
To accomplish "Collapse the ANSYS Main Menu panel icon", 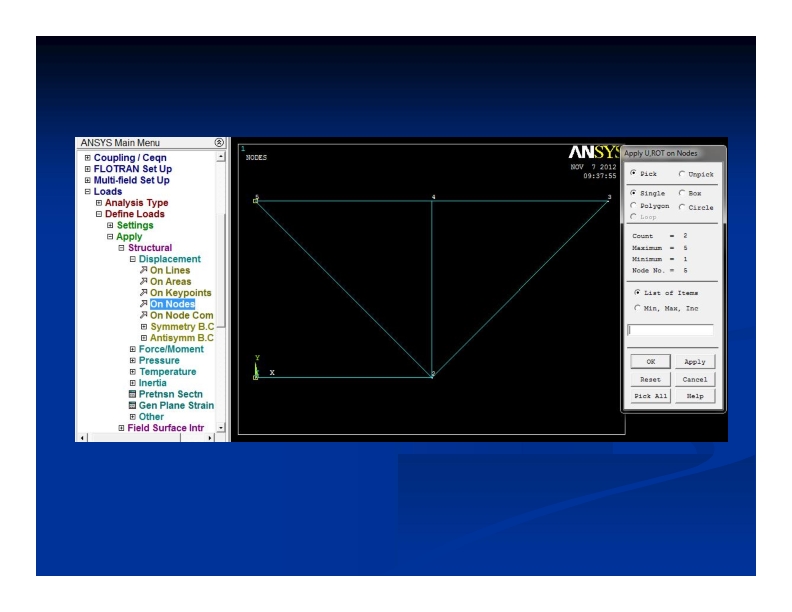I will coord(220,143).
